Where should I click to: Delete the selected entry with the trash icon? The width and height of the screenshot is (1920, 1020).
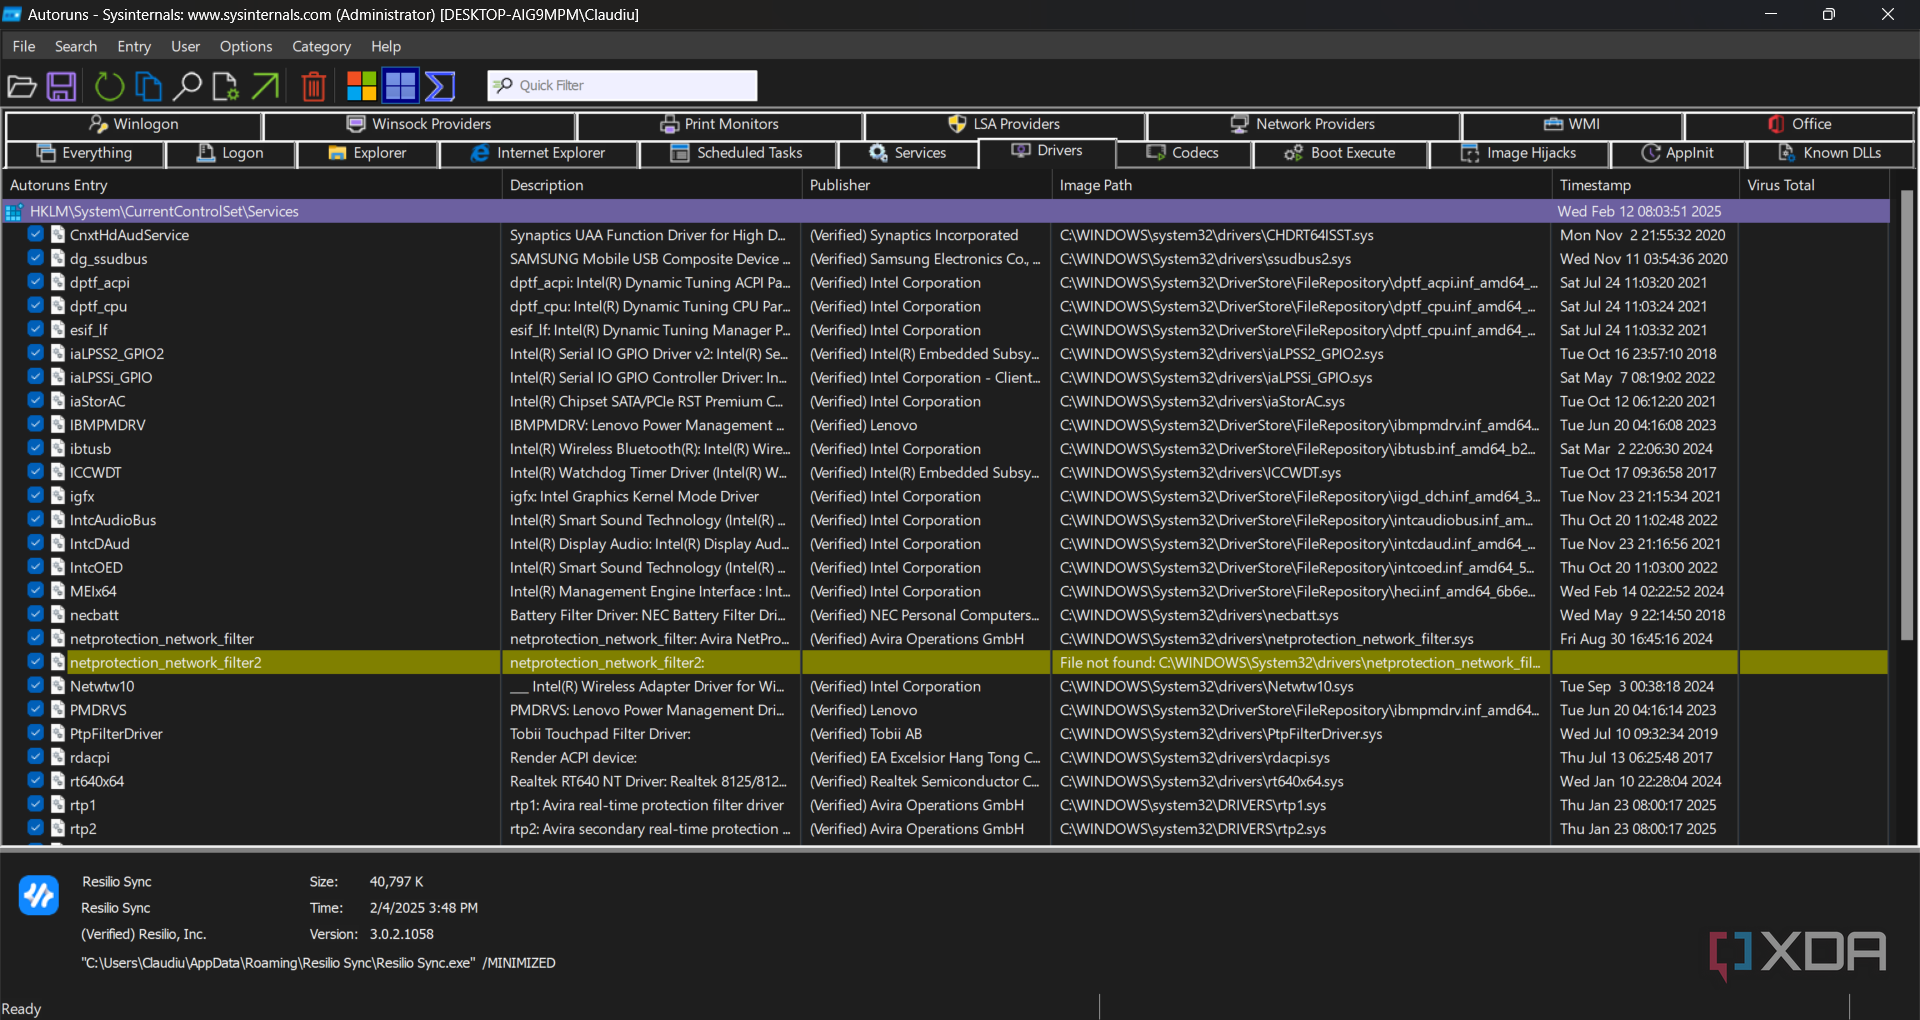click(x=314, y=86)
